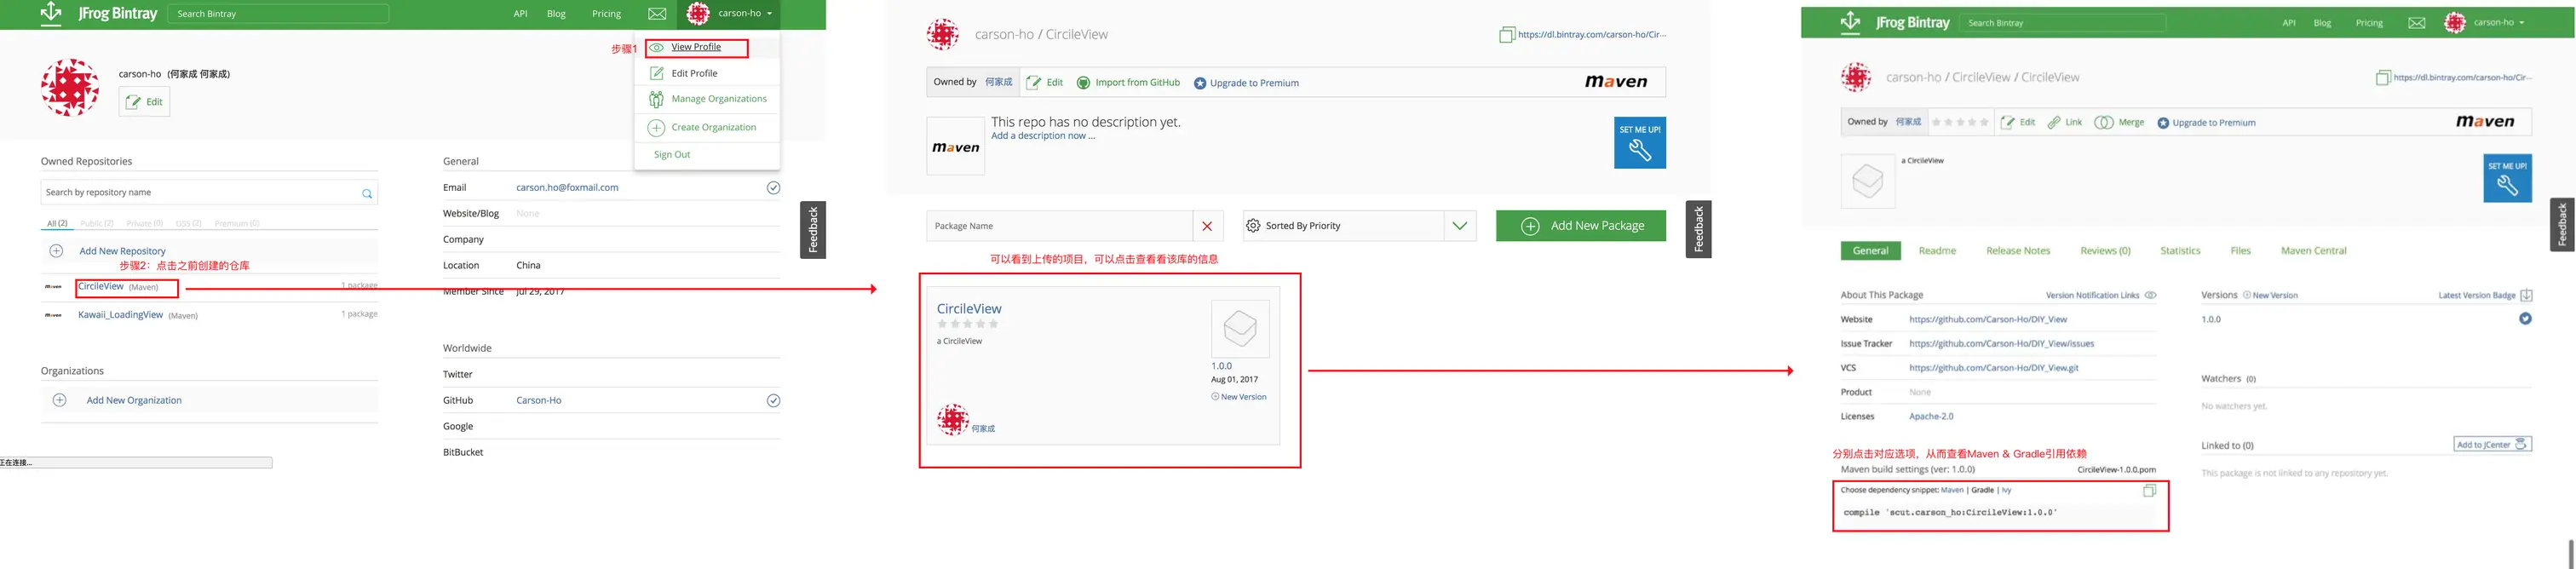Choose Edit Profile in the user menu
The width and height of the screenshot is (2576, 569).
pyautogui.click(x=694, y=73)
